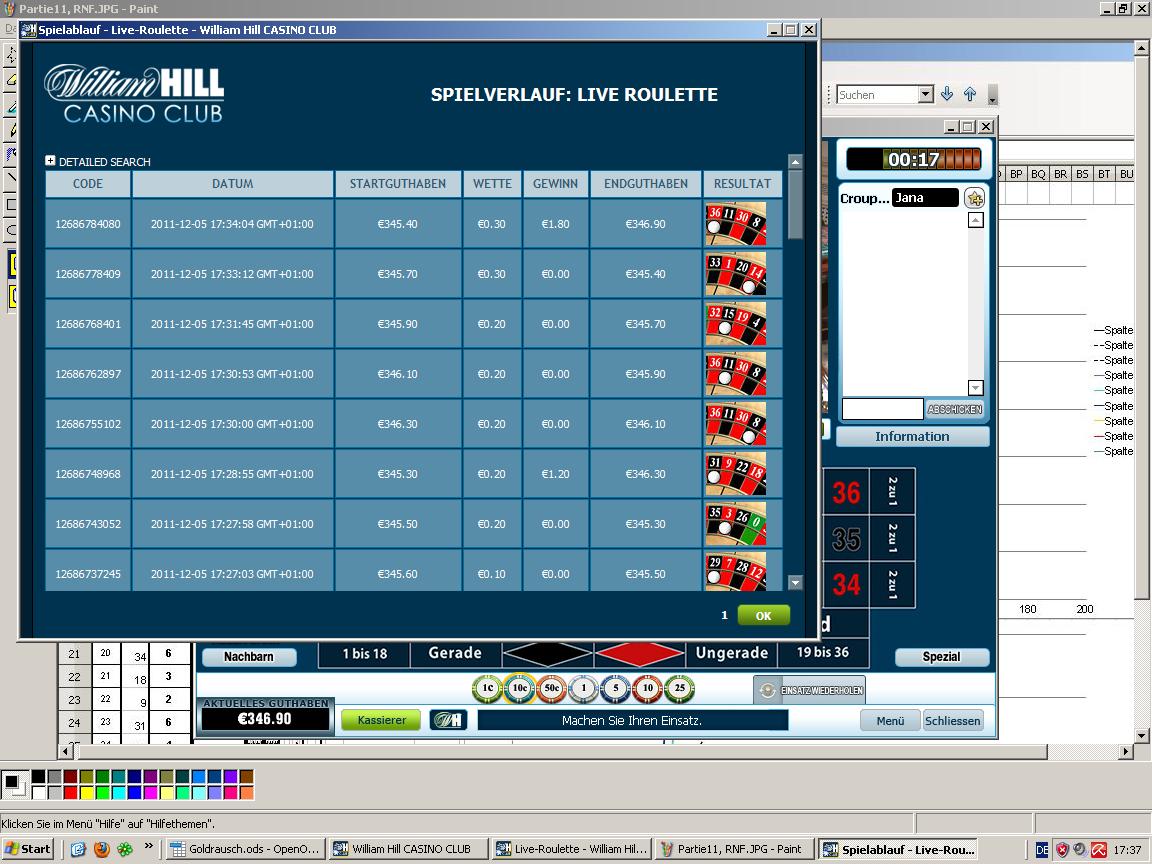Bet on black via the black diamond
This screenshot has width=1152, height=864.
pyautogui.click(x=546, y=653)
